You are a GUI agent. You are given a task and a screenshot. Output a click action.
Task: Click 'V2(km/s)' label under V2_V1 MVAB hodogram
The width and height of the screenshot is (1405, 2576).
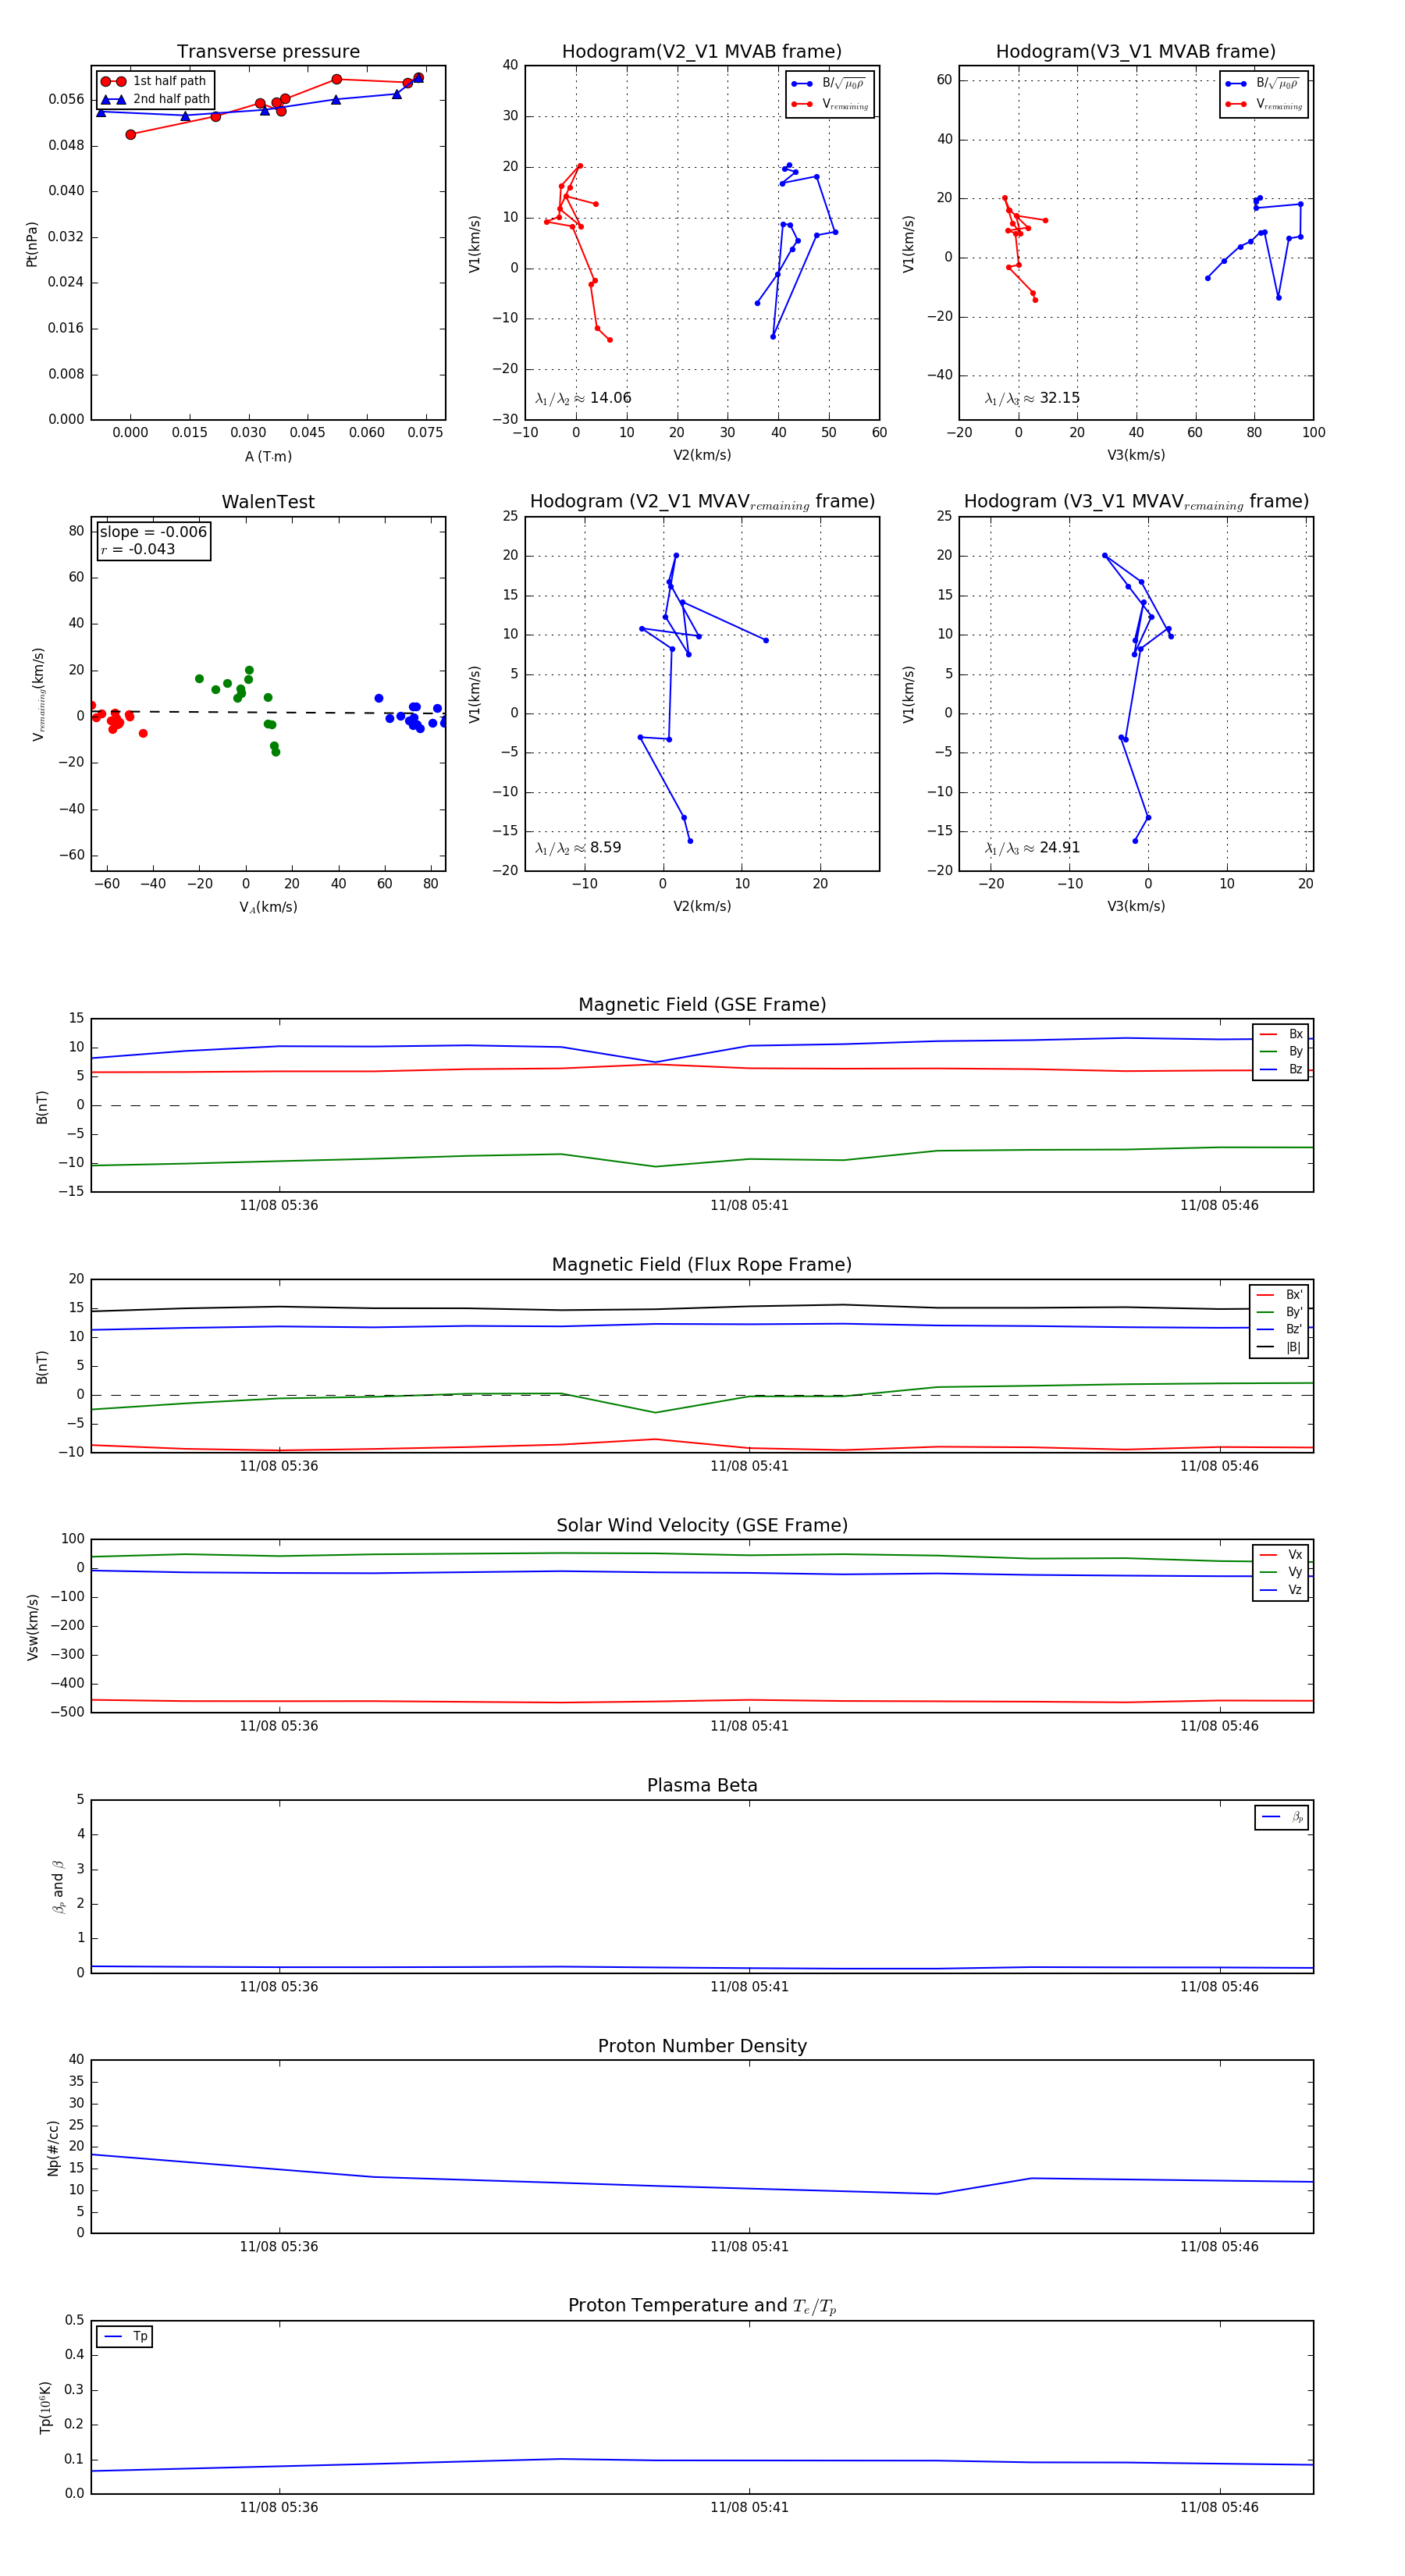702,456
